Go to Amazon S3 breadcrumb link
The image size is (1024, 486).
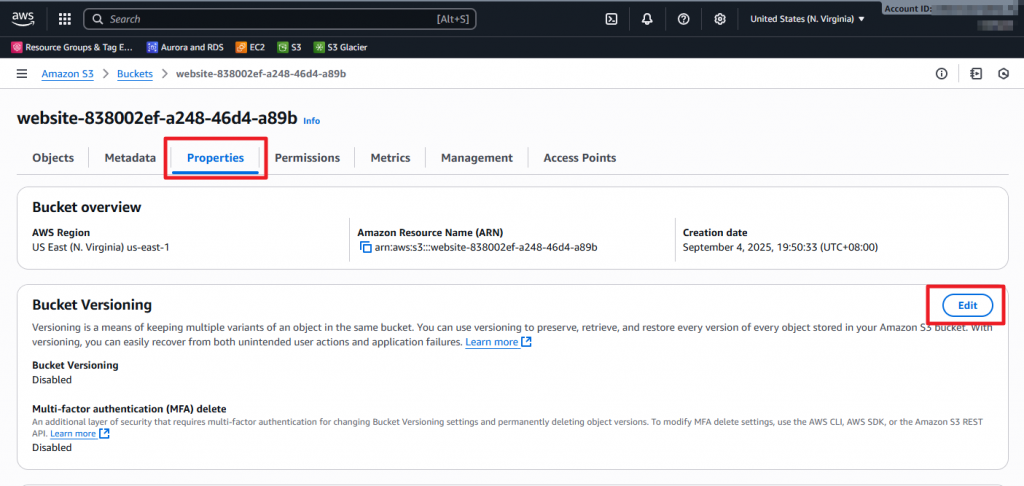(x=68, y=74)
